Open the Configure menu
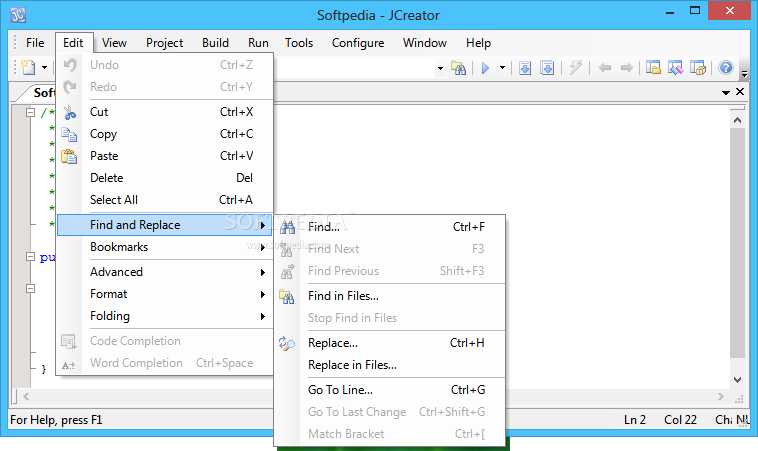Screen dimensions: 758x451 (358, 43)
